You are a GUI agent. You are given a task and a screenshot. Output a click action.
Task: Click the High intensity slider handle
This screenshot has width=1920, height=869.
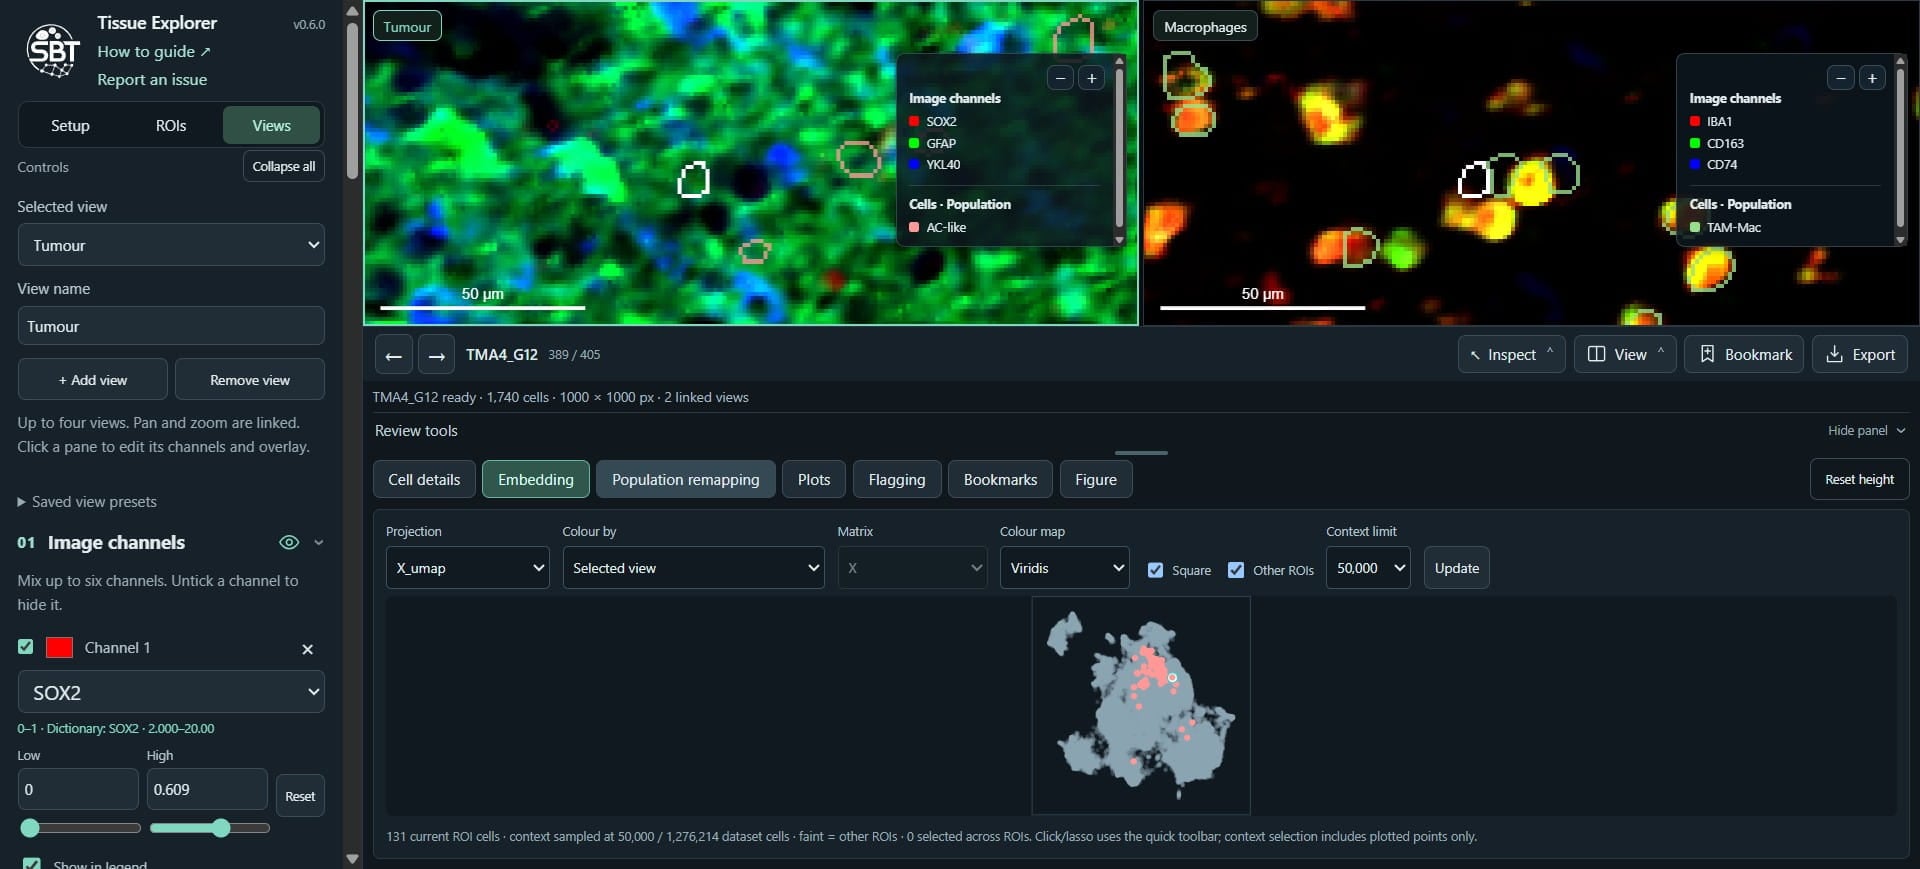[221, 828]
